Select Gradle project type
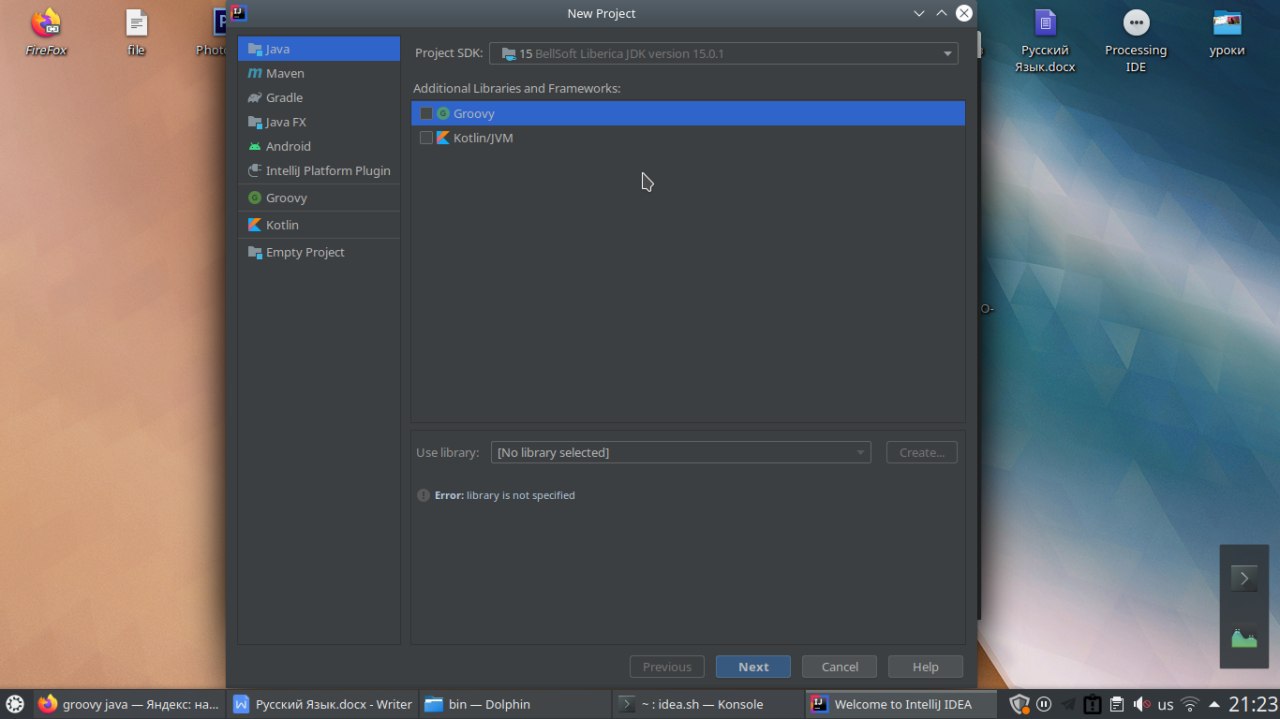Viewport: 1280px width, 719px height. 319,97
